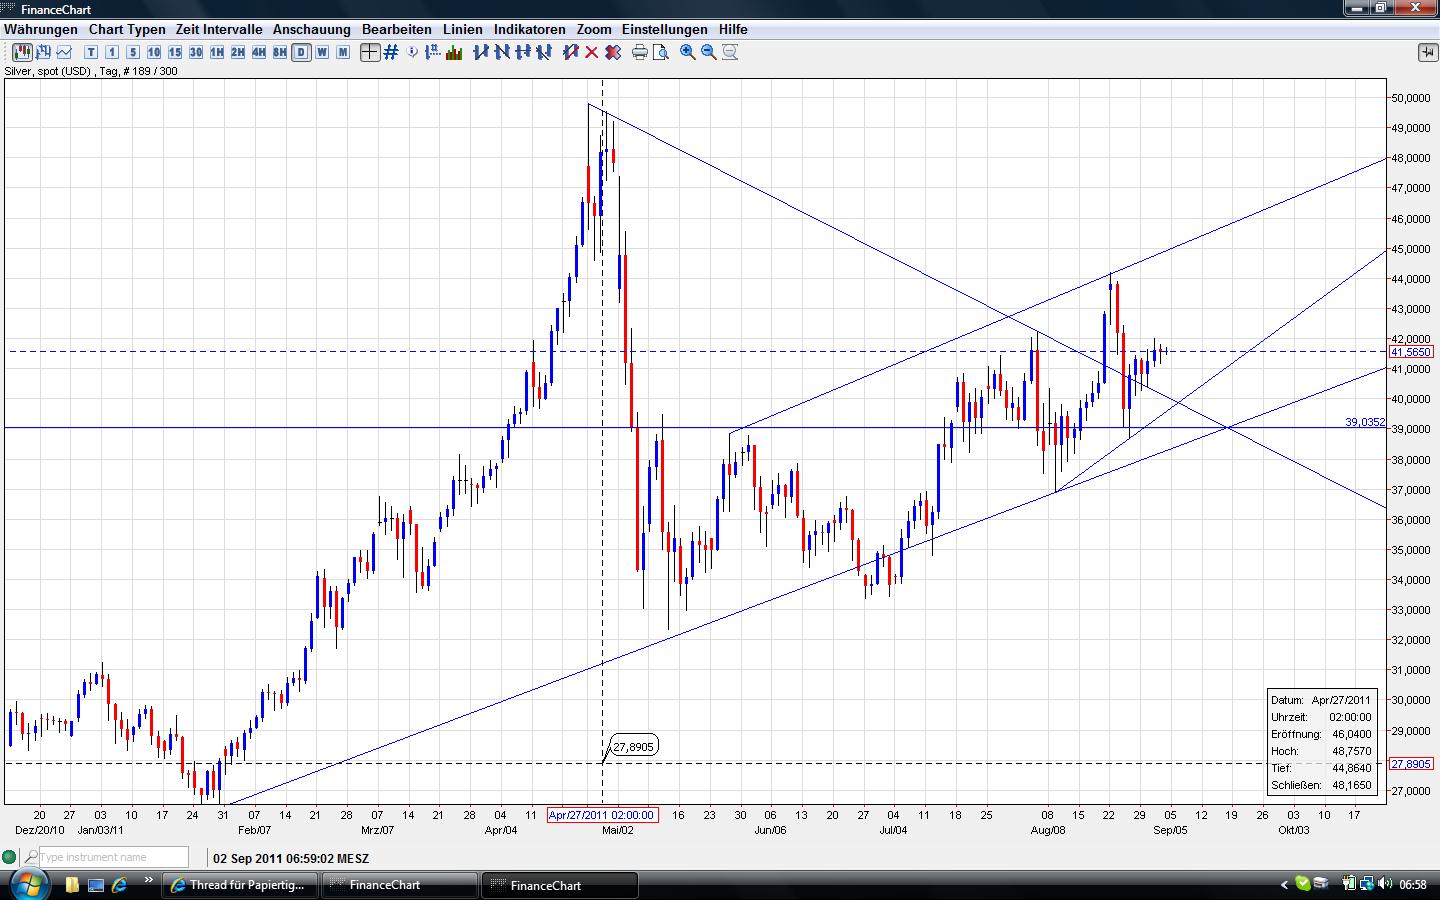Viewport: 1440px width, 900px height.
Task: Zoom out of the chart
Action: click(709, 52)
